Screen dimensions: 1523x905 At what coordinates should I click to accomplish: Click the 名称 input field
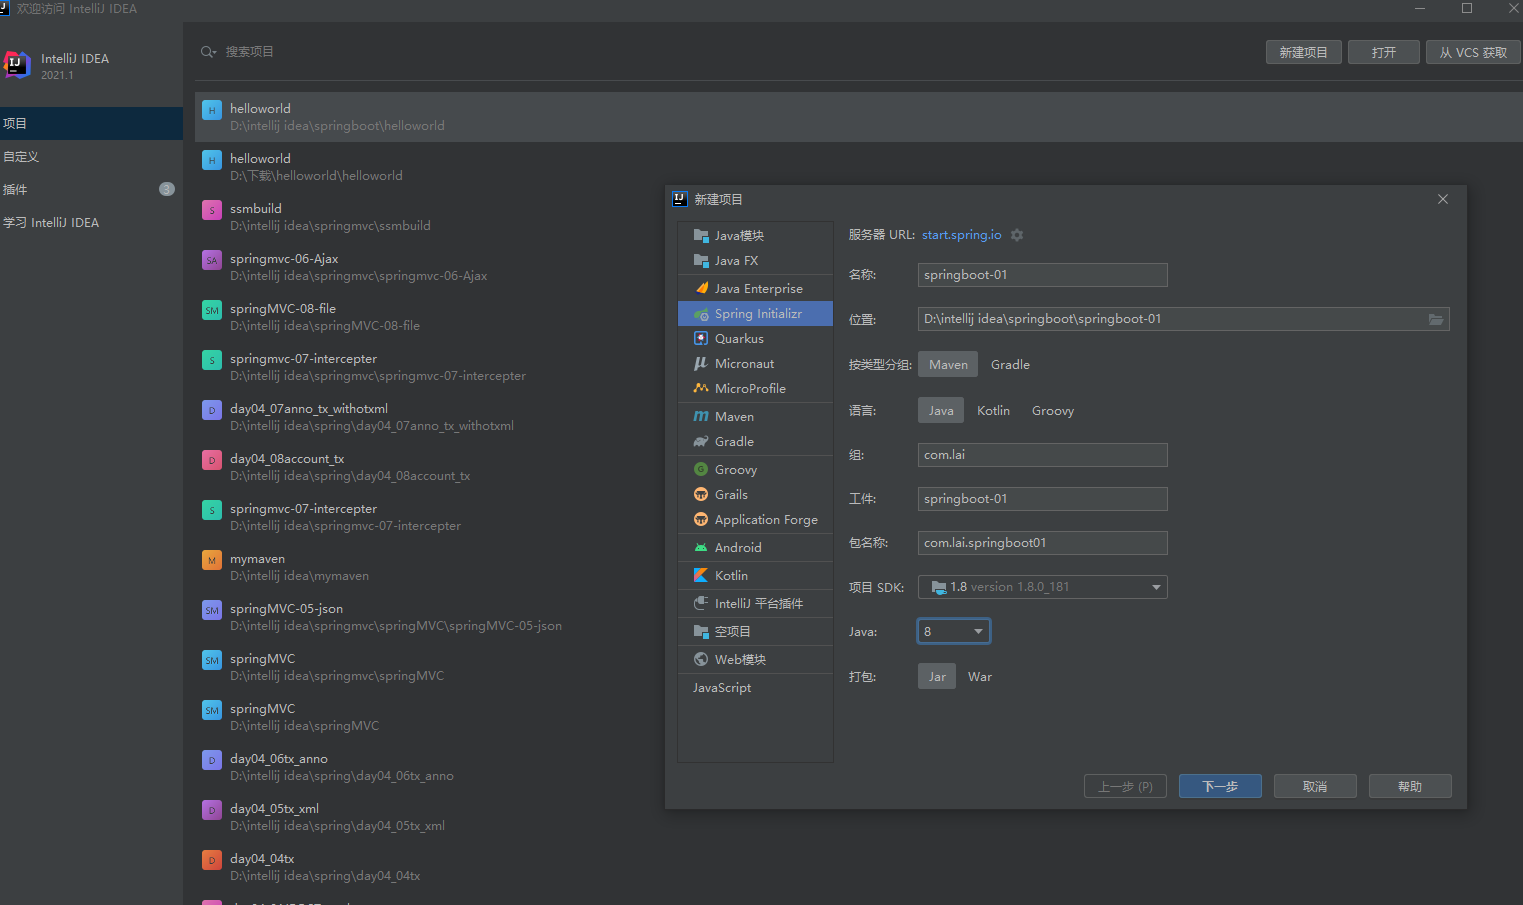(x=1043, y=275)
